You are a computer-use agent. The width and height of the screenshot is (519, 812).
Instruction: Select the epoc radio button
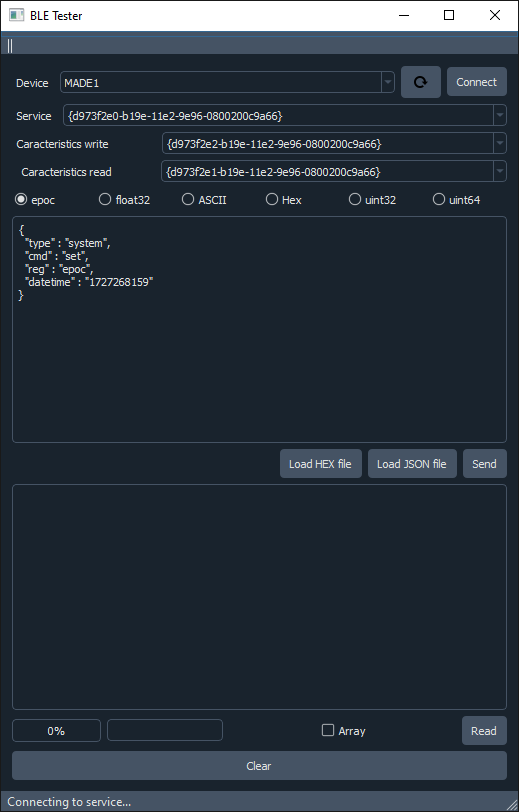coord(35,199)
